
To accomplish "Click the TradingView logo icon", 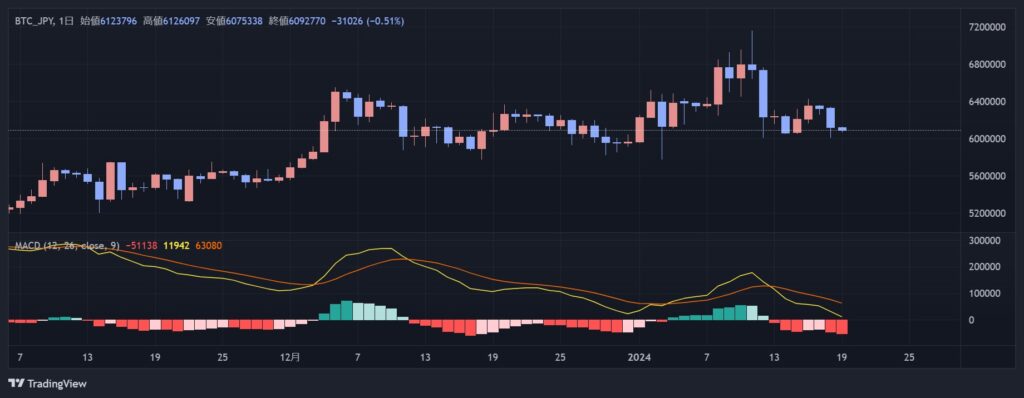I will (16, 384).
